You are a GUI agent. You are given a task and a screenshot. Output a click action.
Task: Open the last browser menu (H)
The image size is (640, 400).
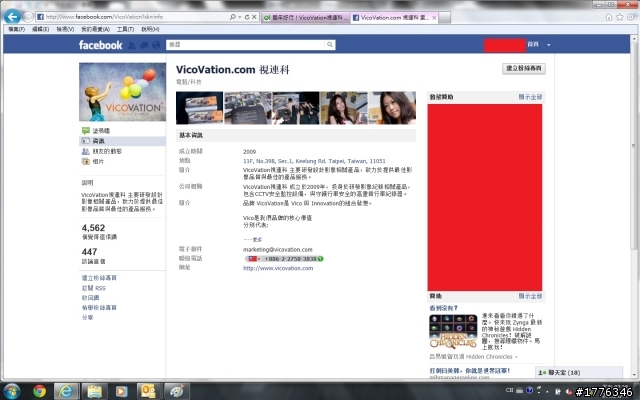click(150, 29)
